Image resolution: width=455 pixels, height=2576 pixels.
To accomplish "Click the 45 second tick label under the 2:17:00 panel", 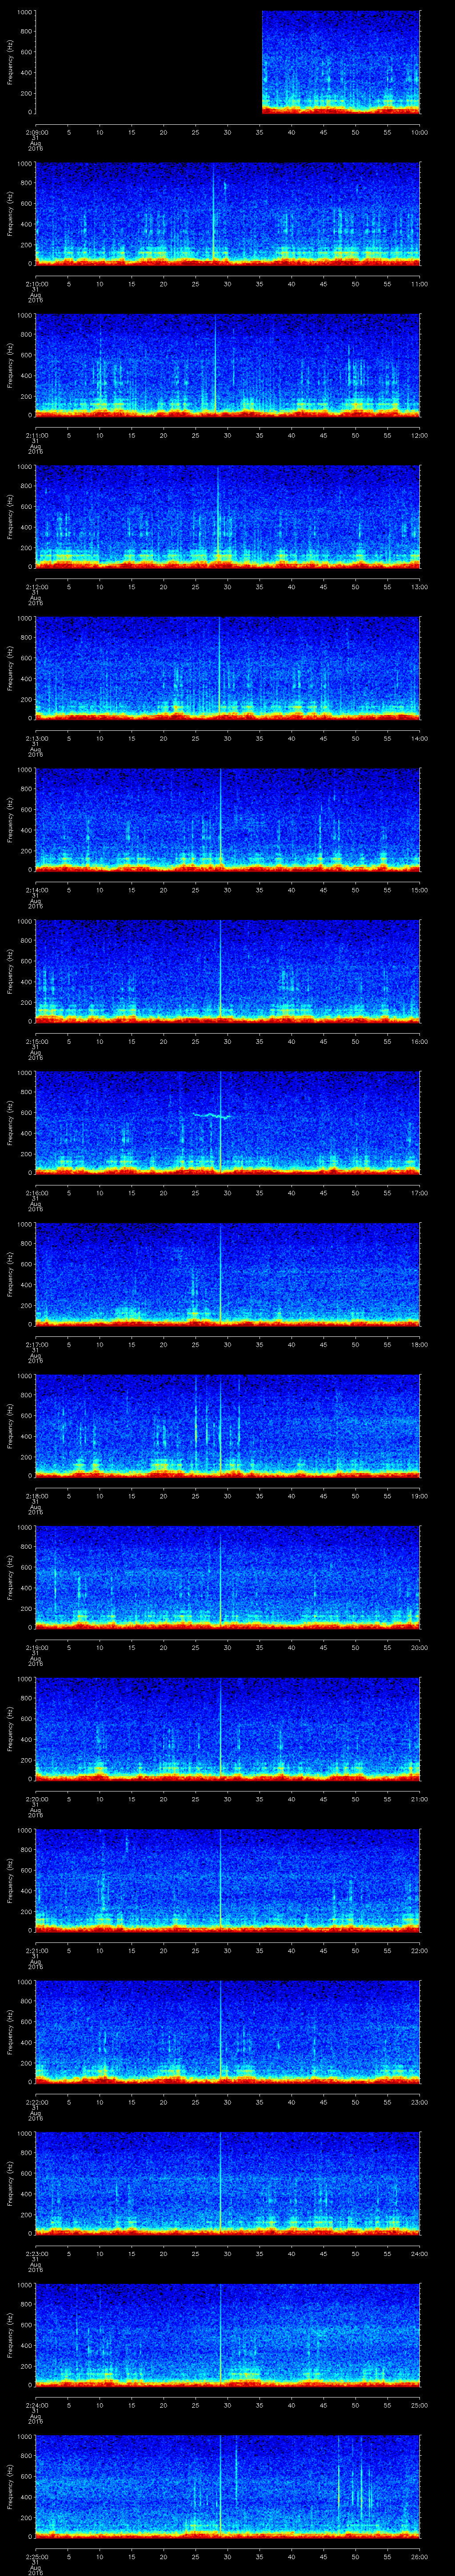I will tap(323, 1344).
